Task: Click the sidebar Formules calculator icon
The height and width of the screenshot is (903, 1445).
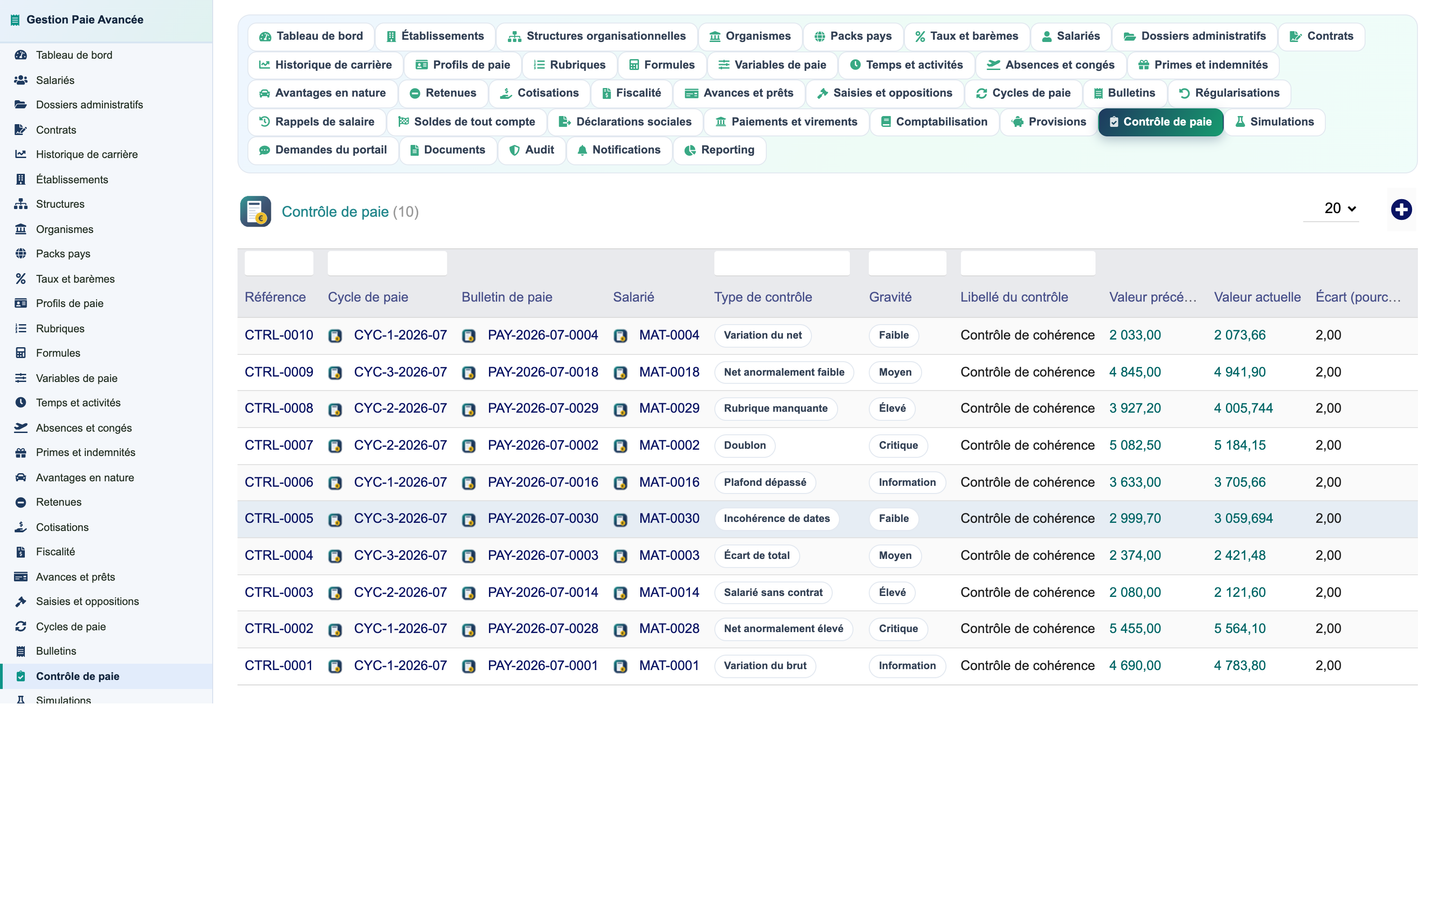Action: [21, 353]
